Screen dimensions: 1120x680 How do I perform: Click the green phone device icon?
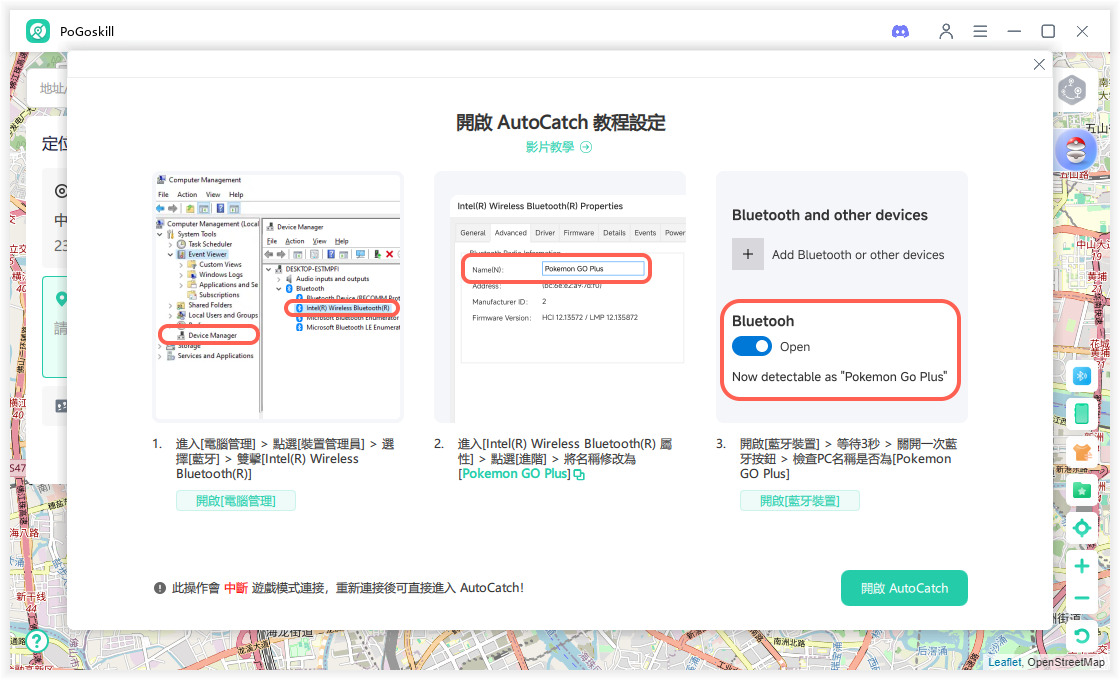[x=1081, y=413]
